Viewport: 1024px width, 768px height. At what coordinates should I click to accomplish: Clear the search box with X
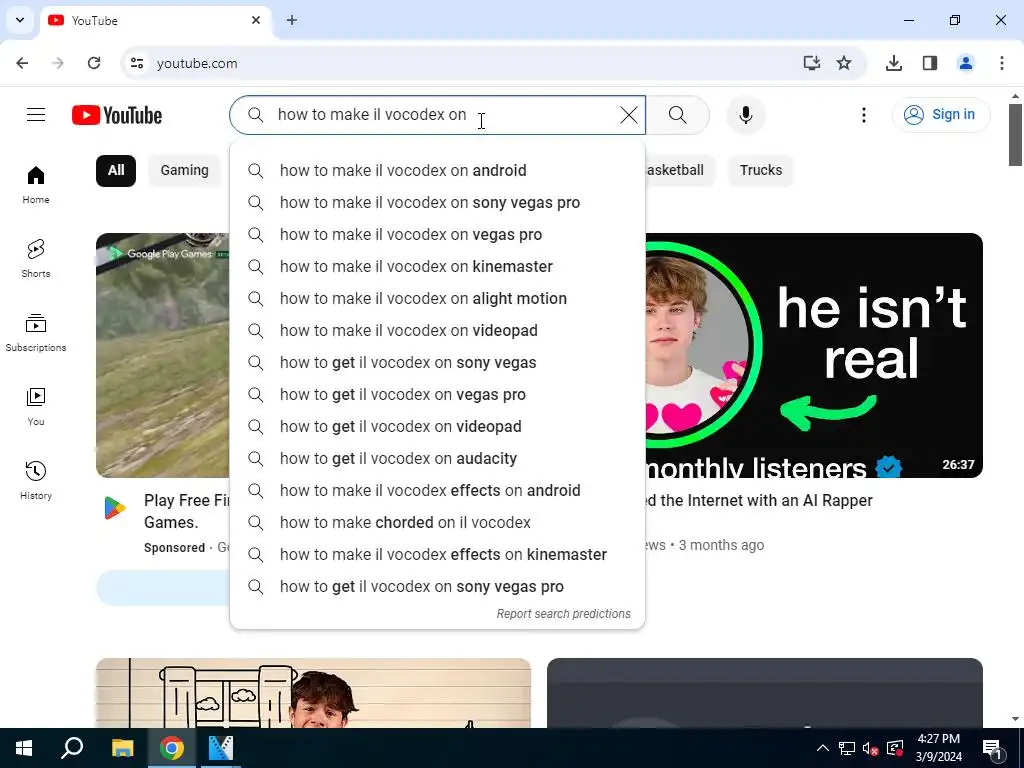[628, 115]
